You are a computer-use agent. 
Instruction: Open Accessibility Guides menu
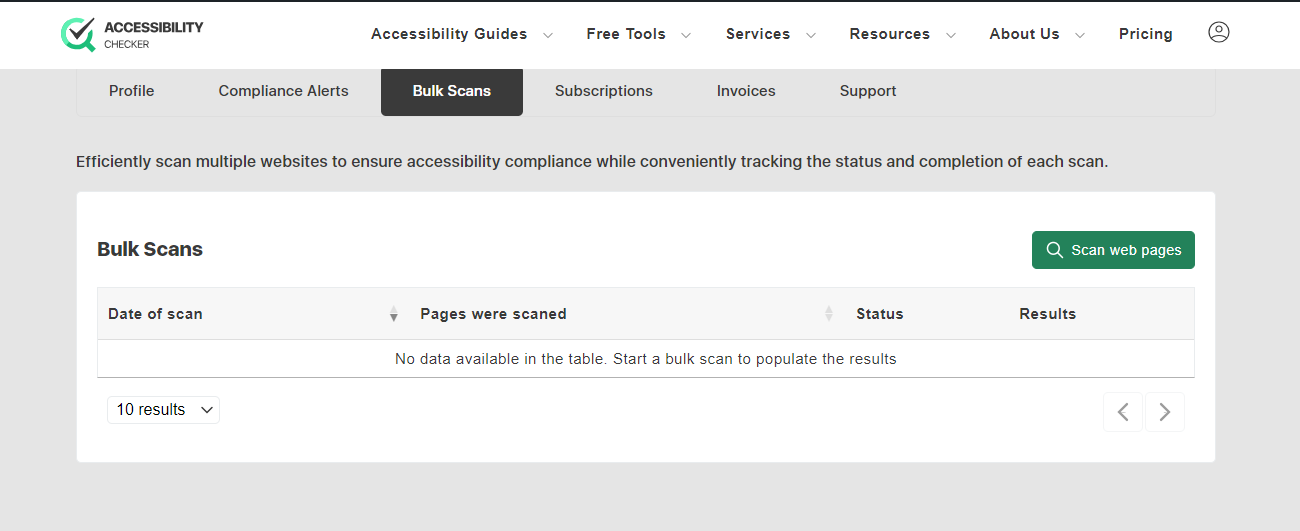pos(449,34)
